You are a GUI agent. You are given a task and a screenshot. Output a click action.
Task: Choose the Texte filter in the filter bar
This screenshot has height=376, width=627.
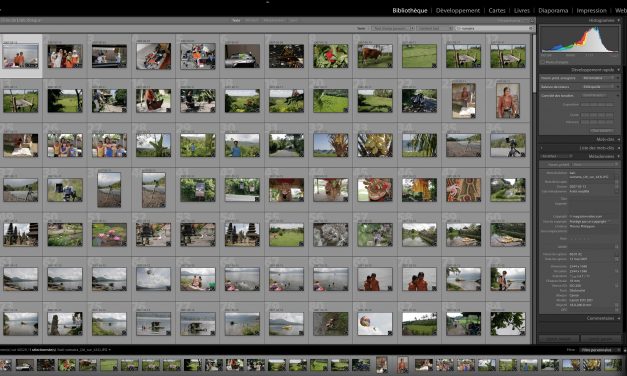(236, 20)
